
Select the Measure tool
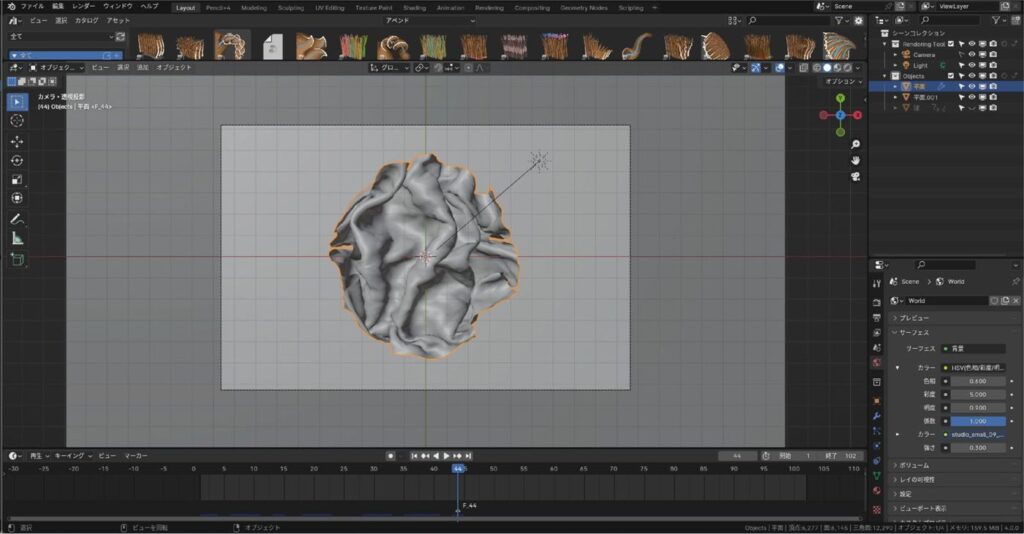point(17,239)
